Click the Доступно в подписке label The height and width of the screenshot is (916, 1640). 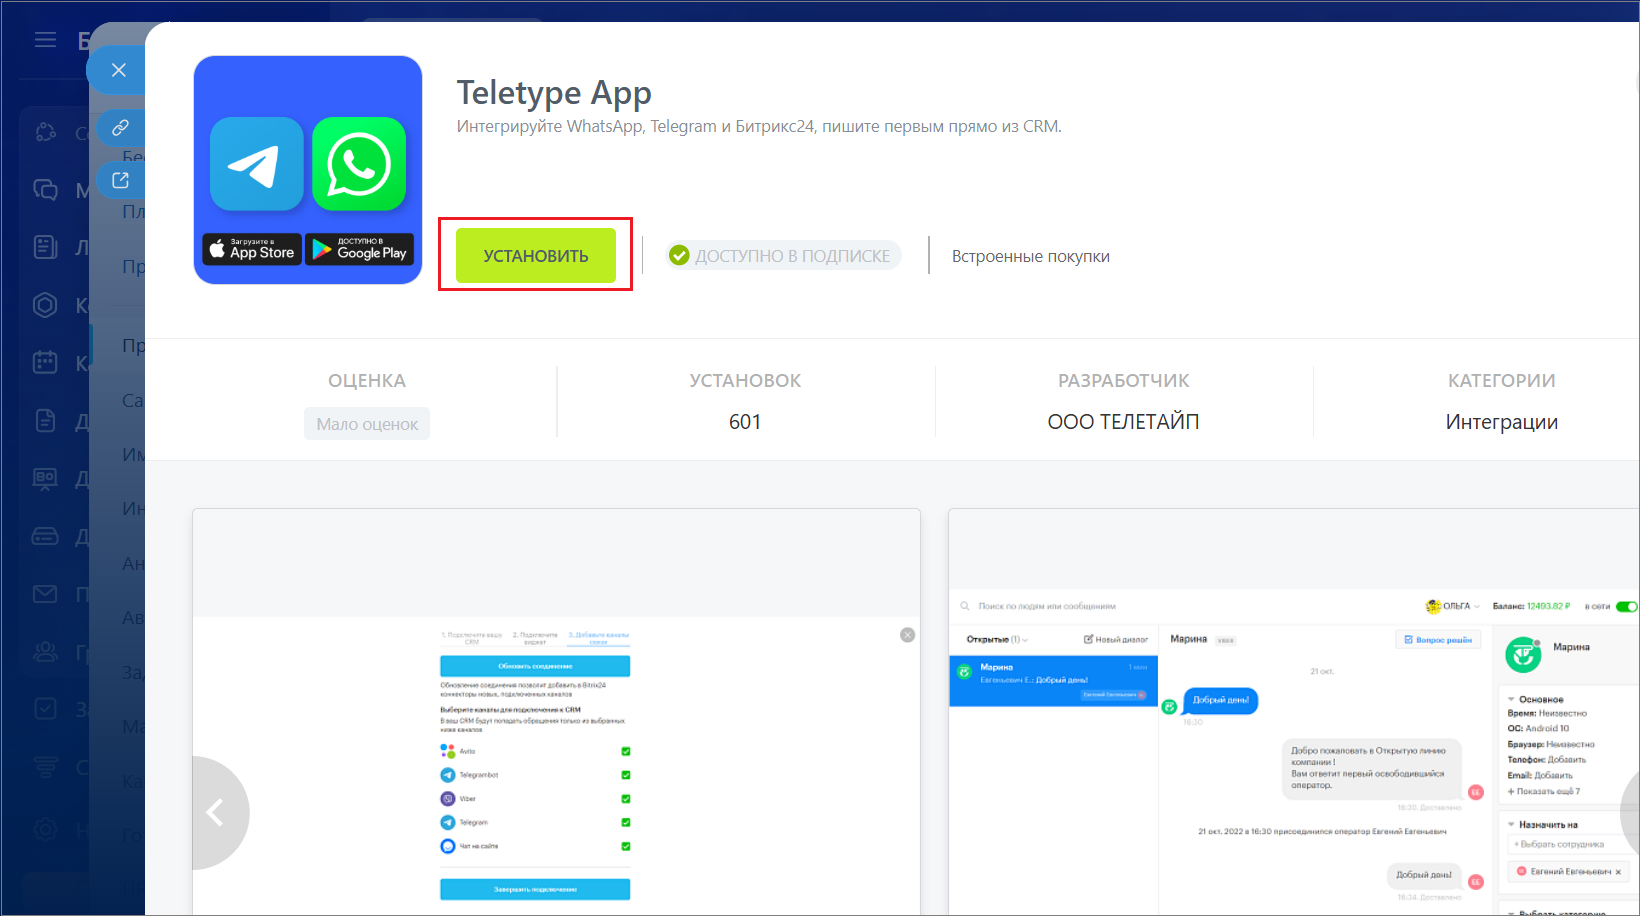(784, 256)
